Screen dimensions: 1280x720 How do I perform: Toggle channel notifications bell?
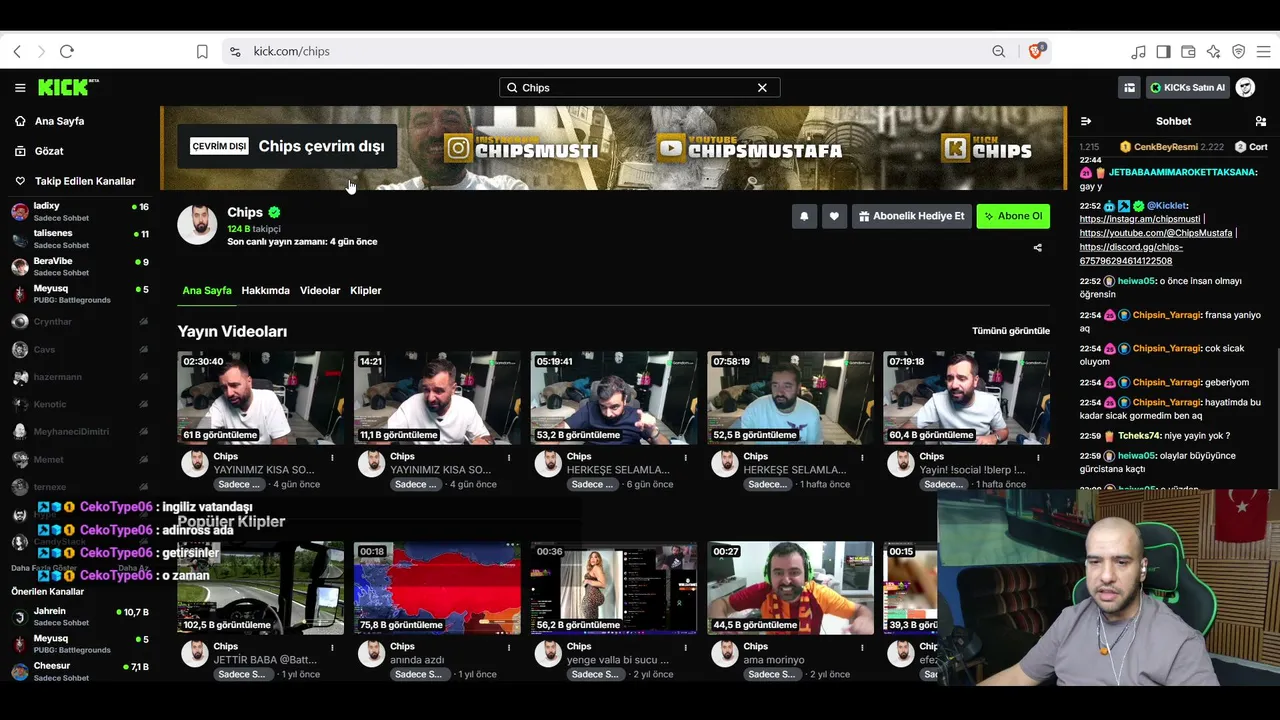[804, 216]
